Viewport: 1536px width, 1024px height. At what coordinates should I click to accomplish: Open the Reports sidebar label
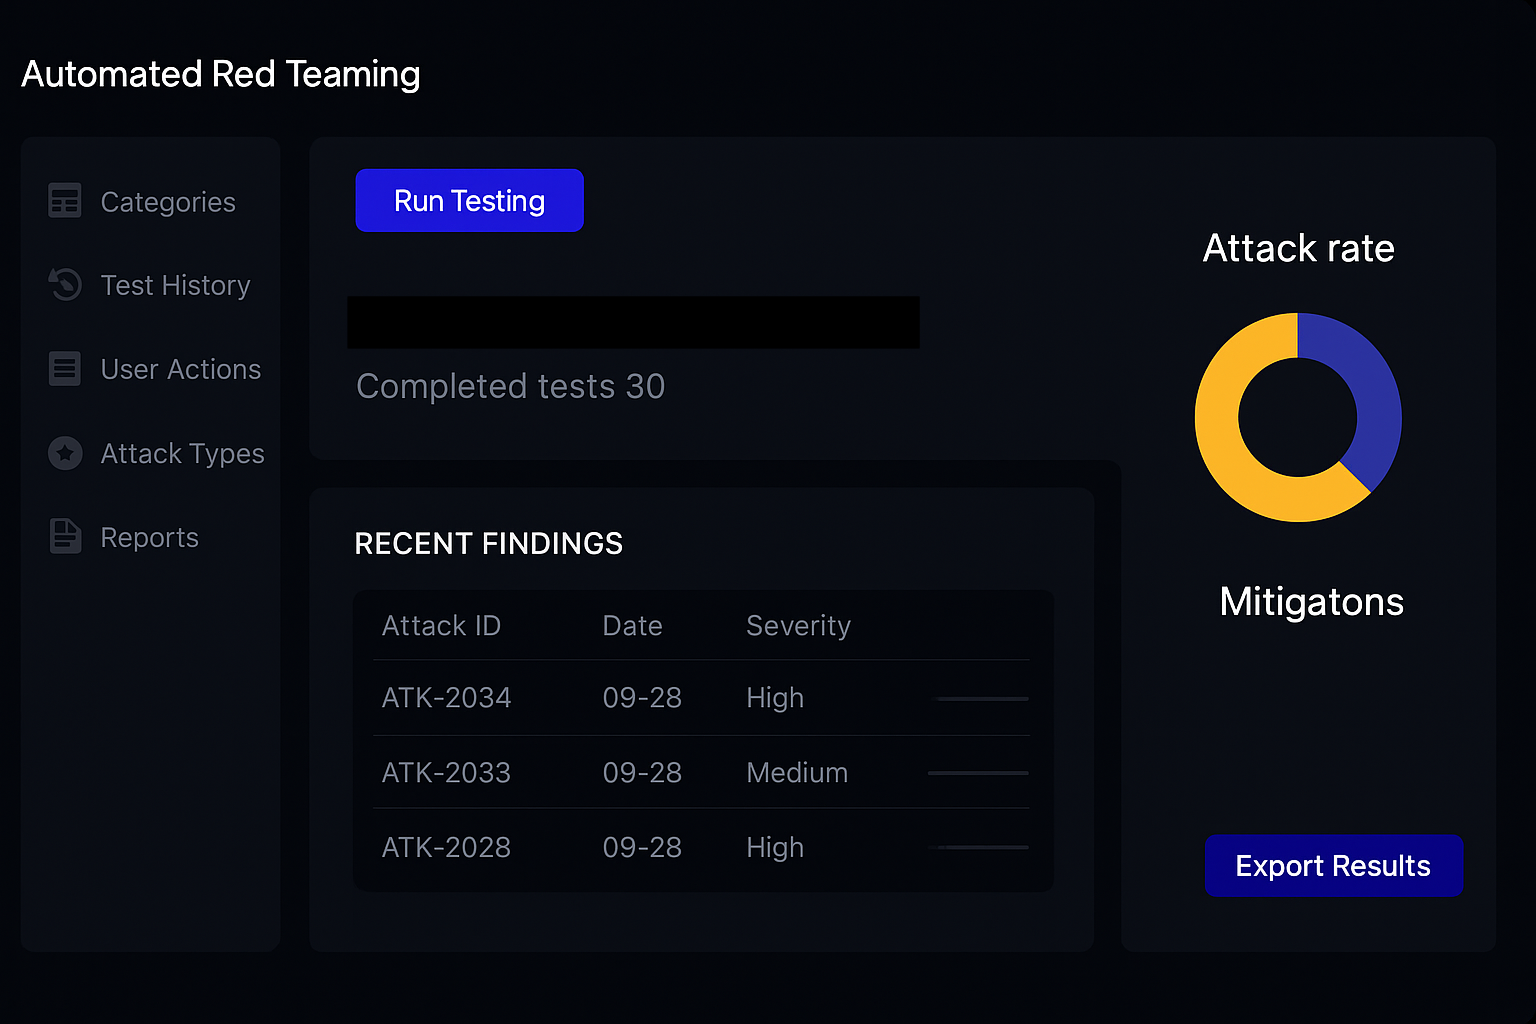149,538
